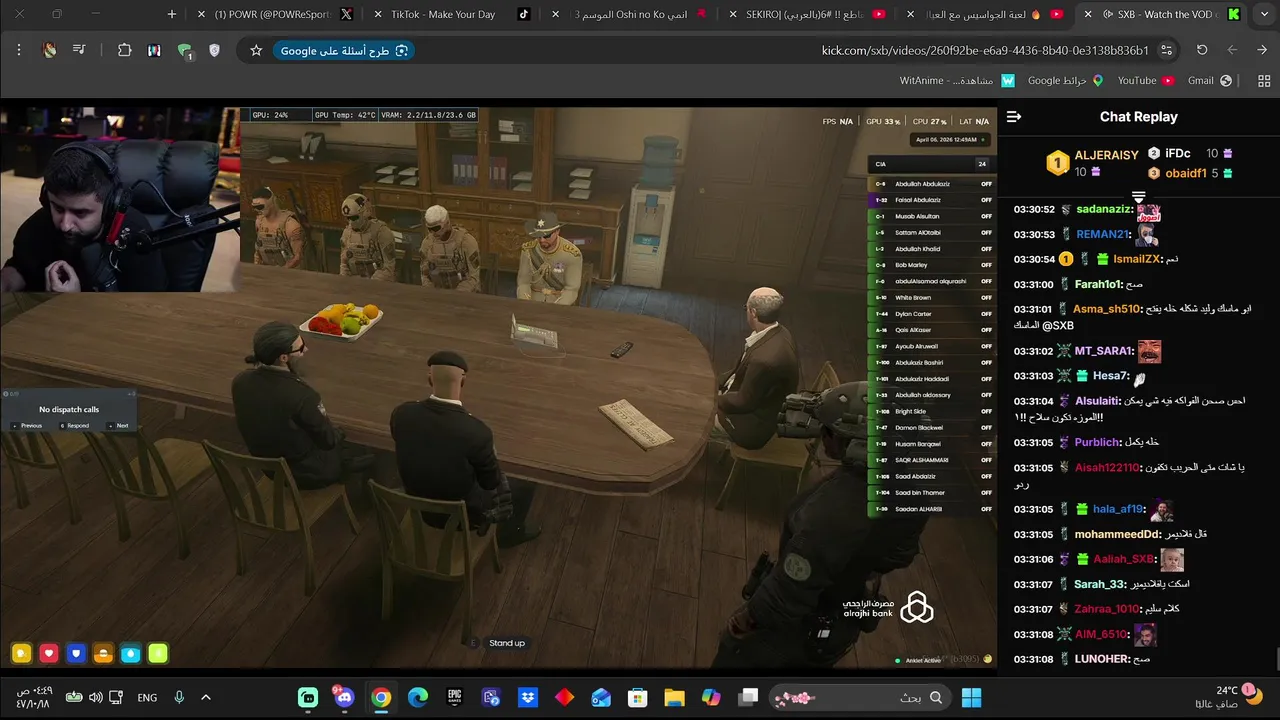The height and width of the screenshot is (720, 1280).
Task: Open the Gmail bookmark
Action: pos(1209,81)
